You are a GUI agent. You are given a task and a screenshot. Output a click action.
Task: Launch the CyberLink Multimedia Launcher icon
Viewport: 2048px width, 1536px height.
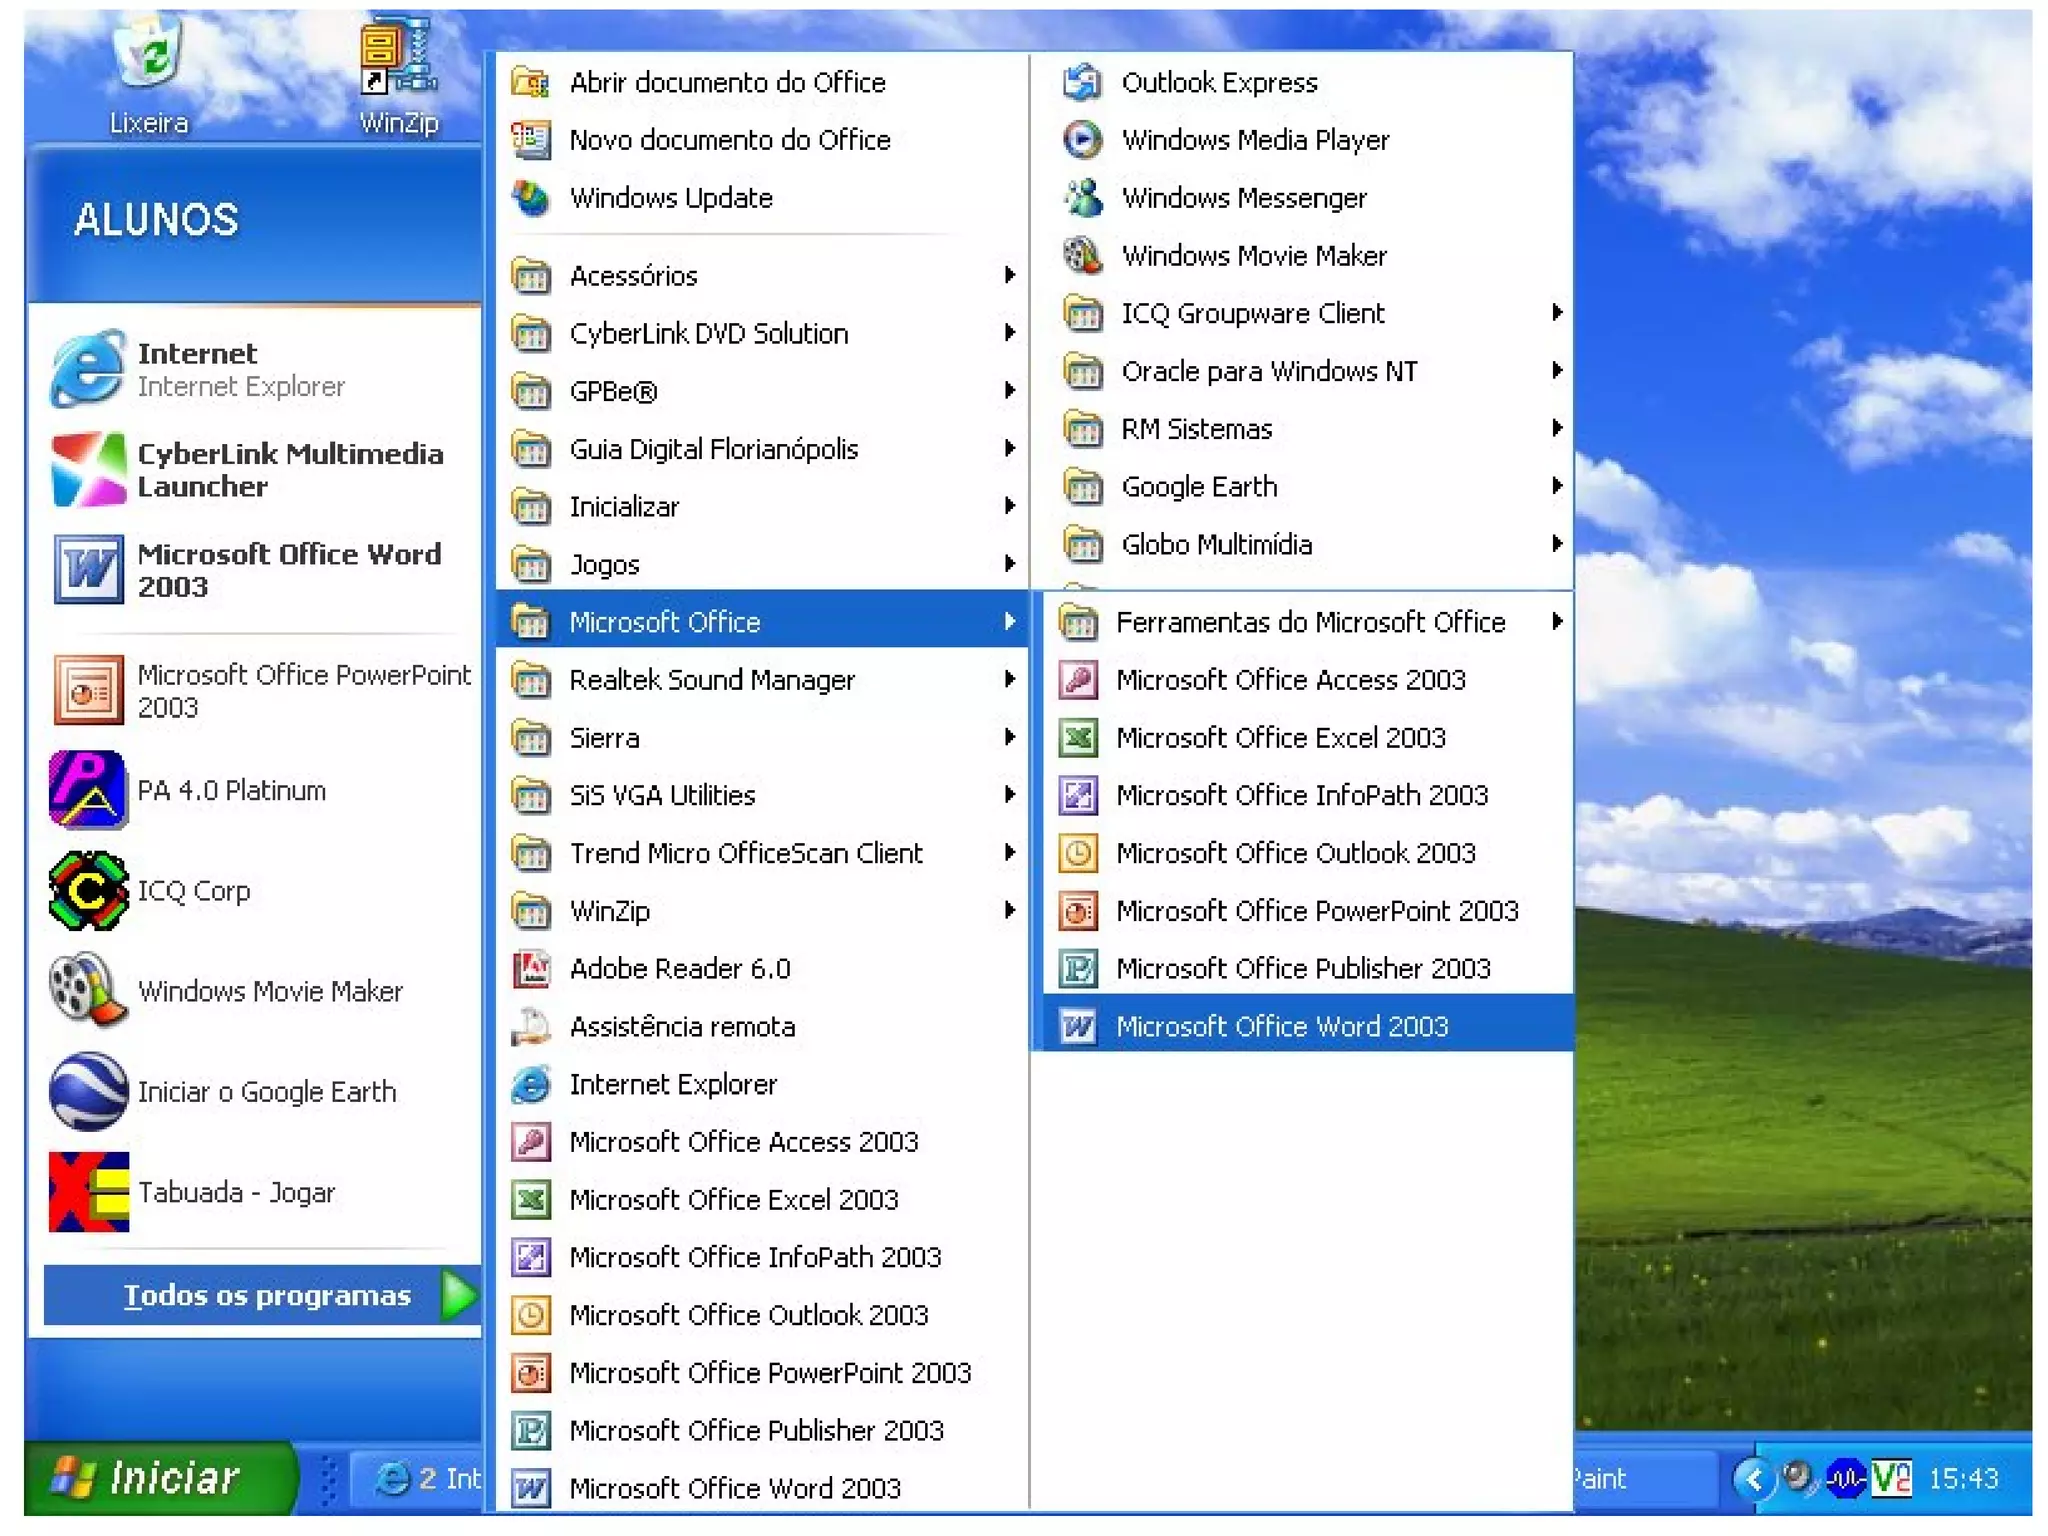88,470
